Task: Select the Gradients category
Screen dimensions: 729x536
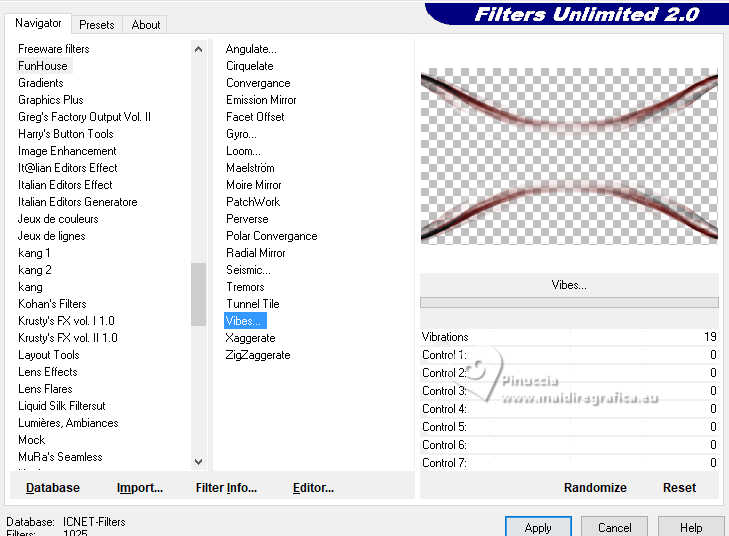Action: (x=40, y=83)
